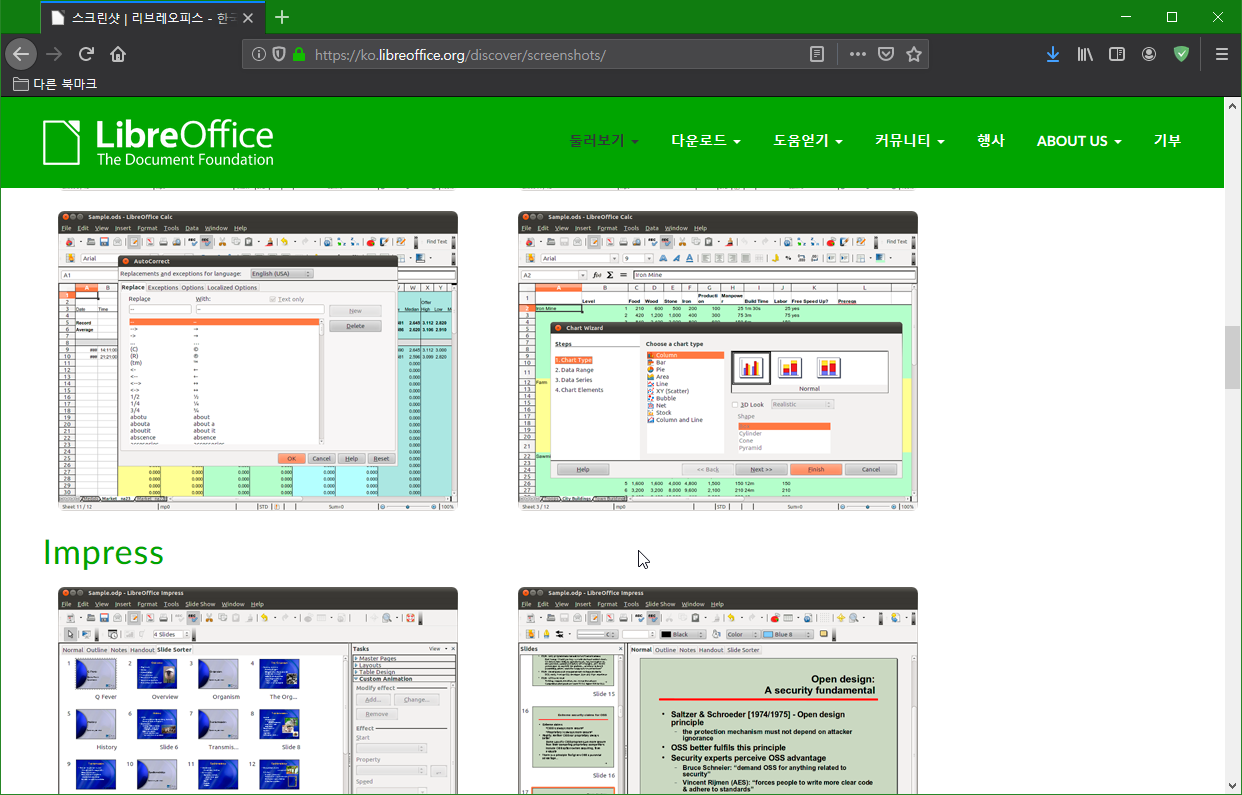Show site information in address bar
Image resolution: width=1242 pixels, height=795 pixels.
point(259,54)
